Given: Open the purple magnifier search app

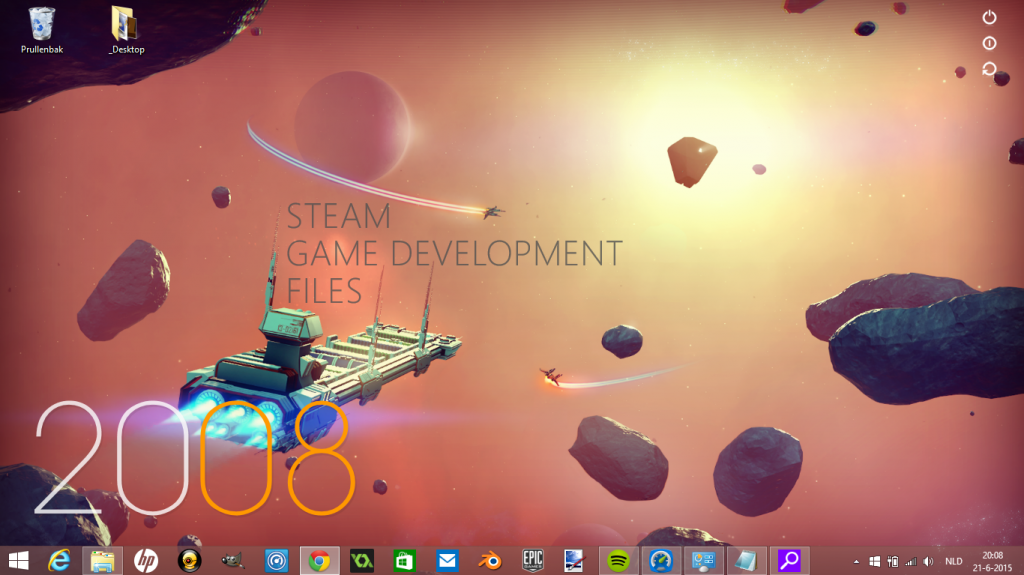Looking at the screenshot, I should point(789,561).
